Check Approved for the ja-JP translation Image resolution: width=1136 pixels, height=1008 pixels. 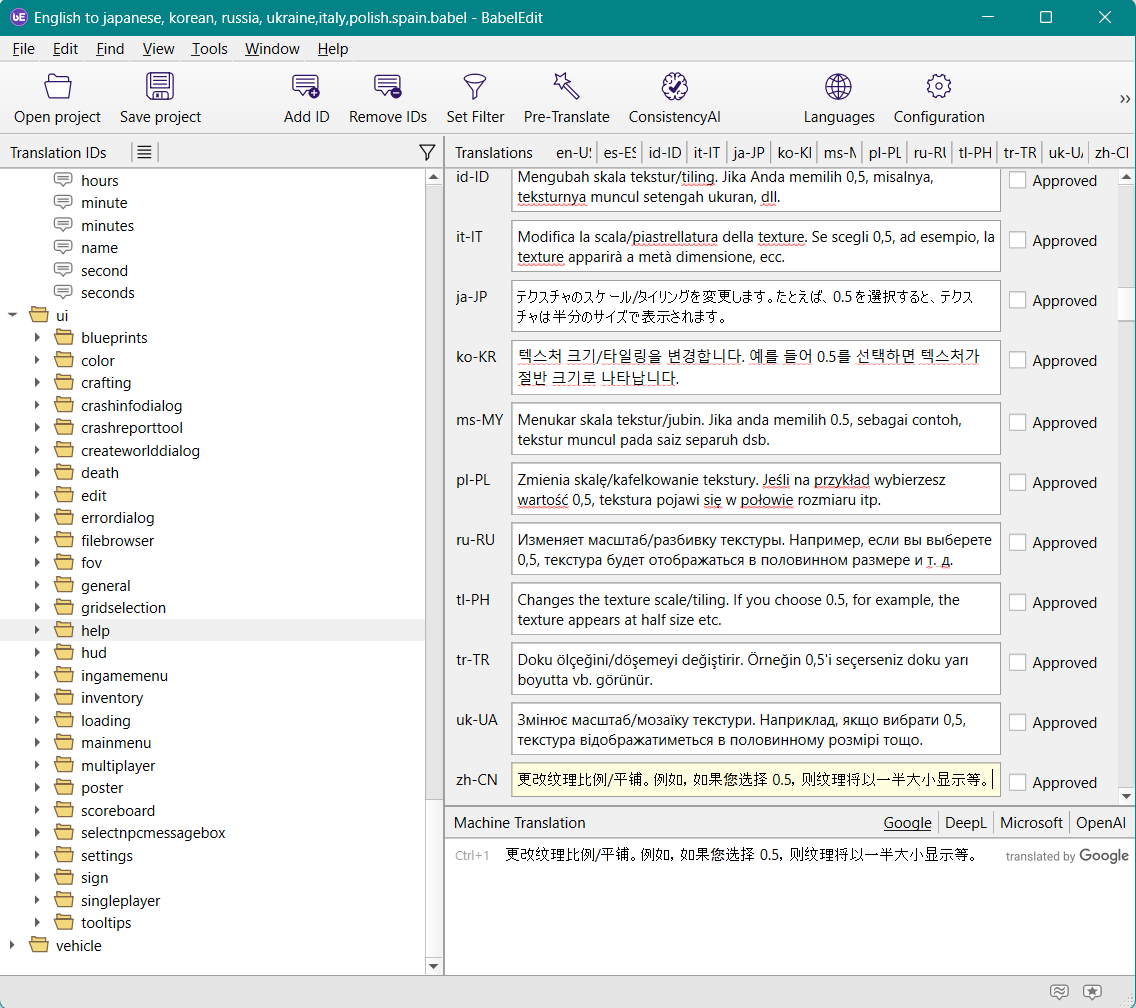click(1017, 300)
